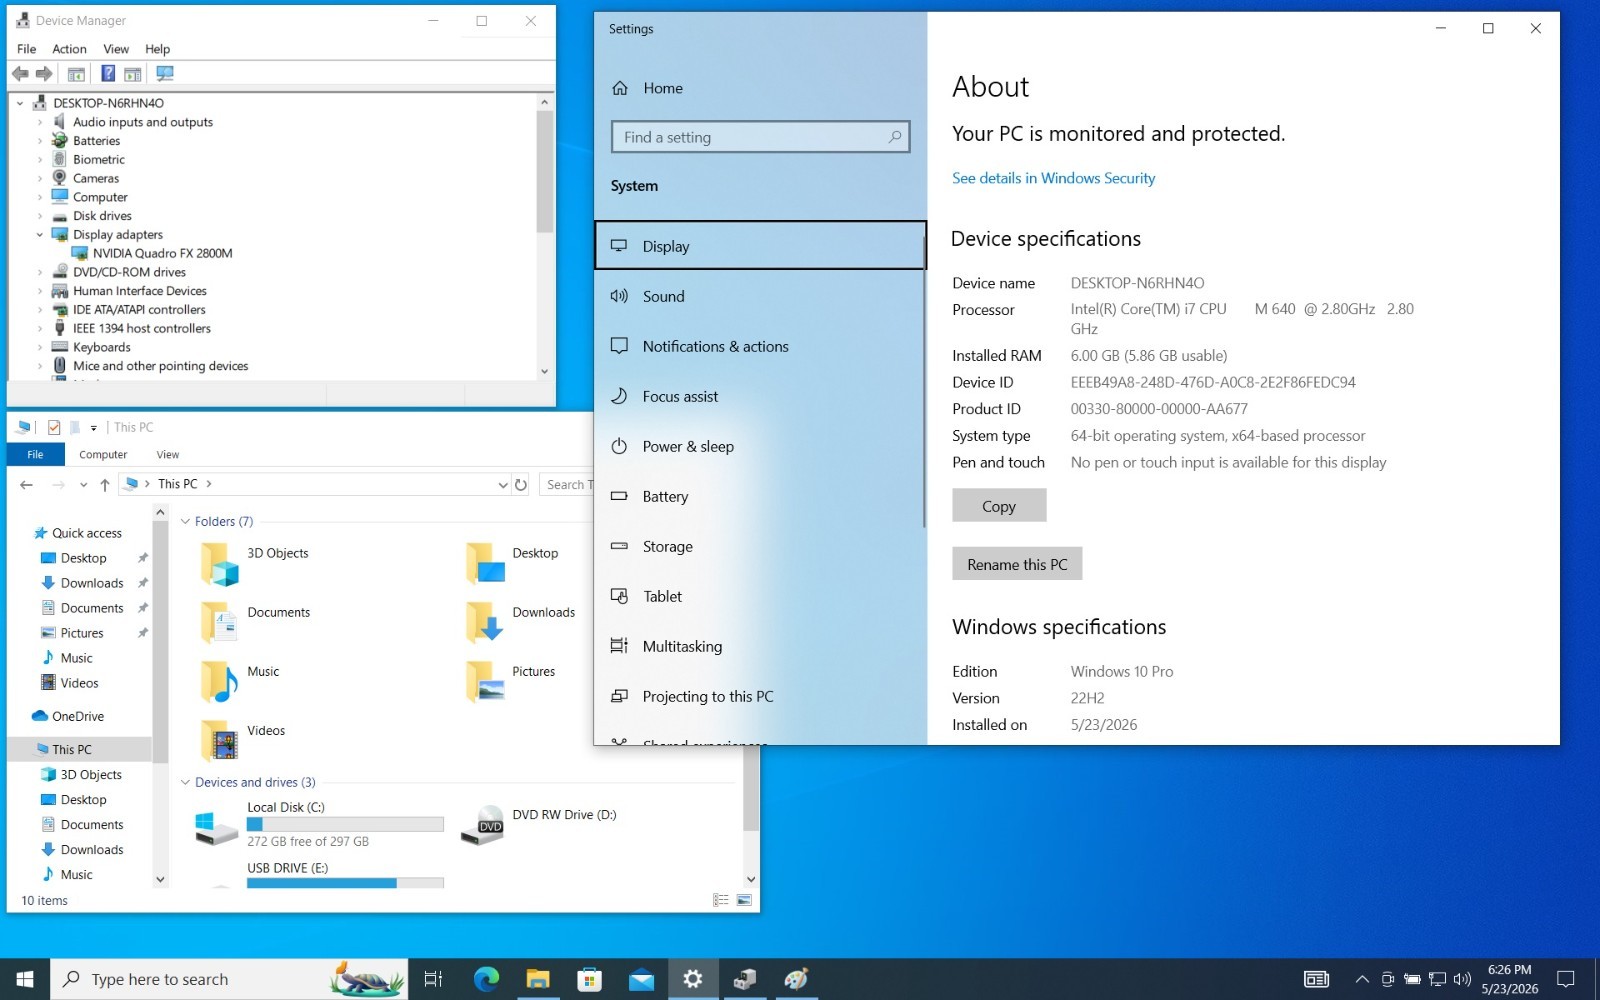Open the Home icon in Settings
1600x1000 pixels.
620,88
